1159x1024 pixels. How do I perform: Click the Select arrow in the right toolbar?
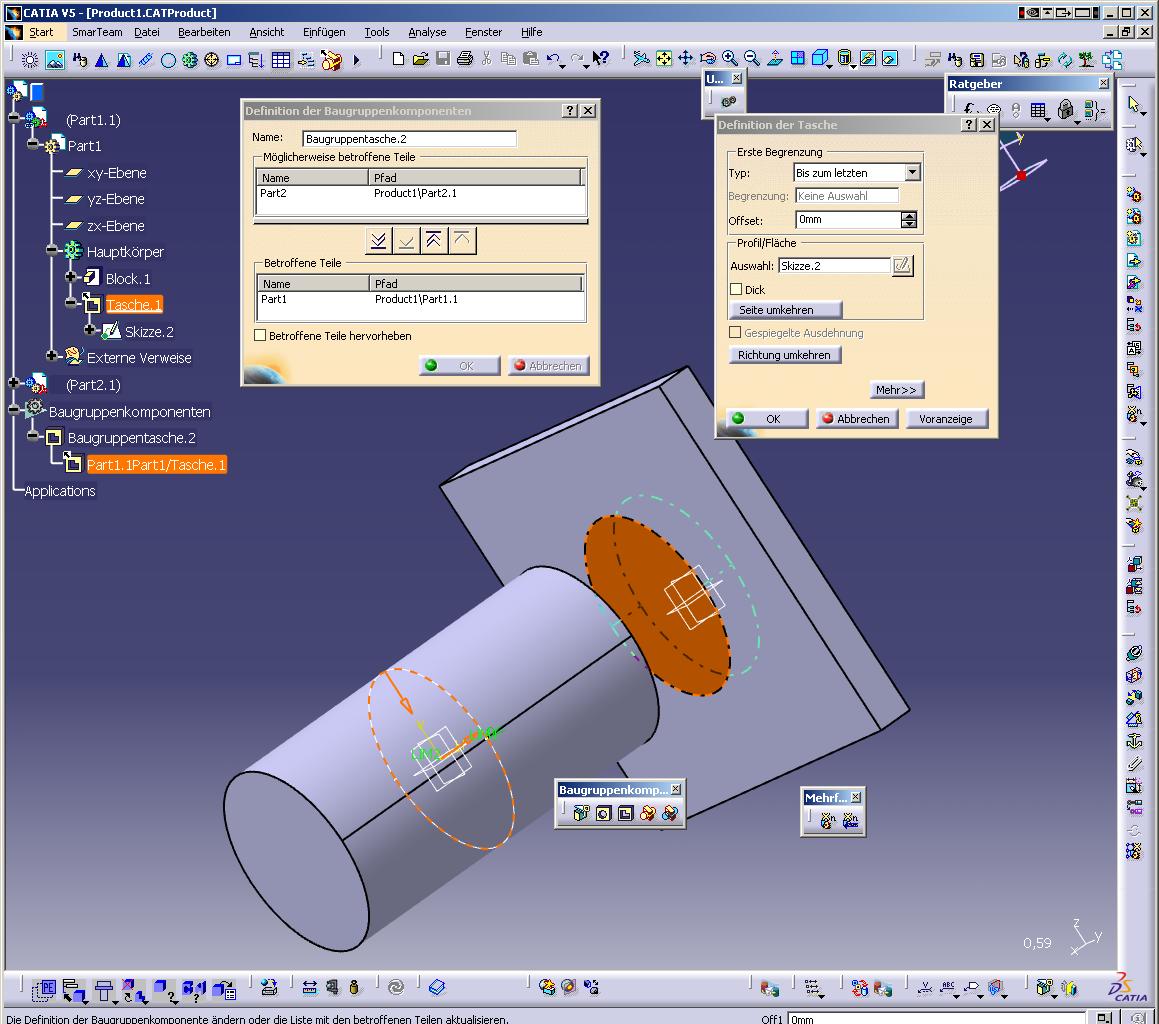(1134, 104)
